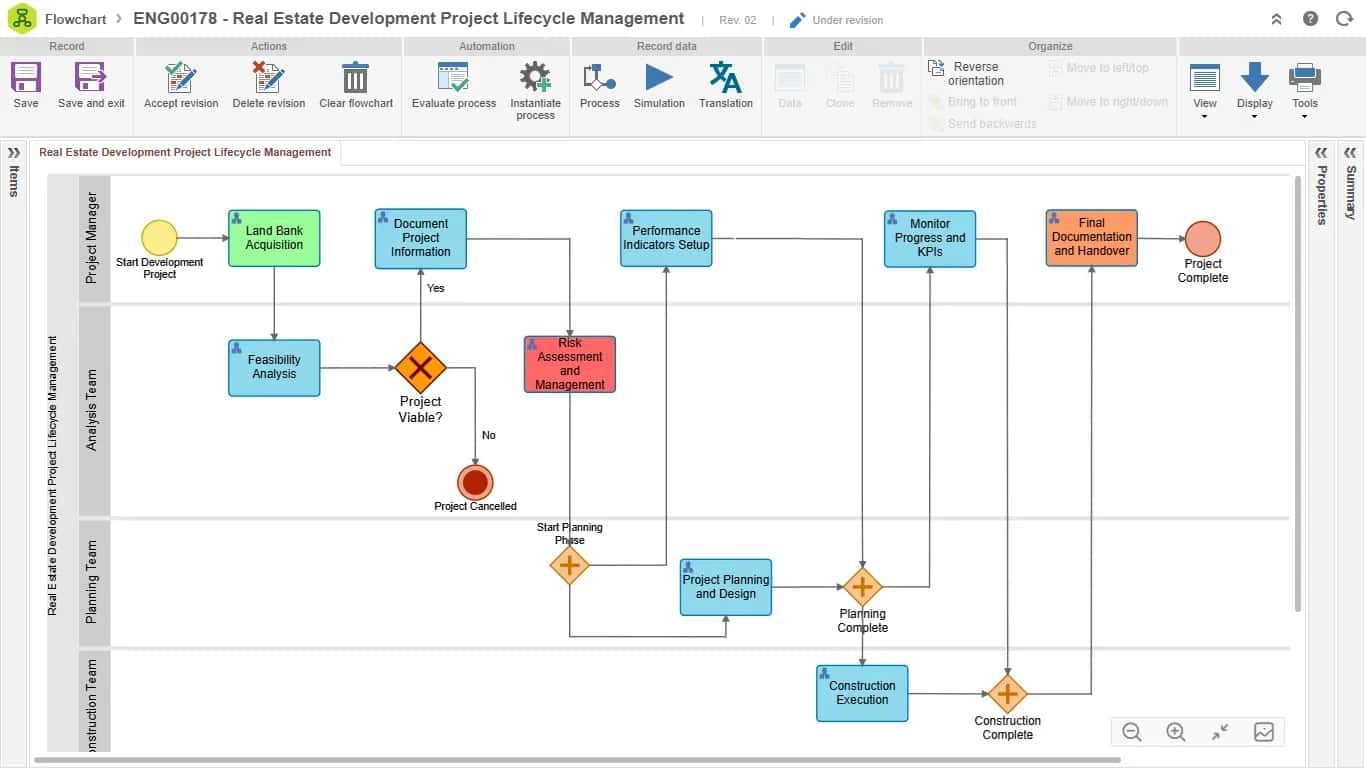Viewport: 1366px width, 768px height.
Task: Click the refresh icon in header
Action: pos(1344,19)
